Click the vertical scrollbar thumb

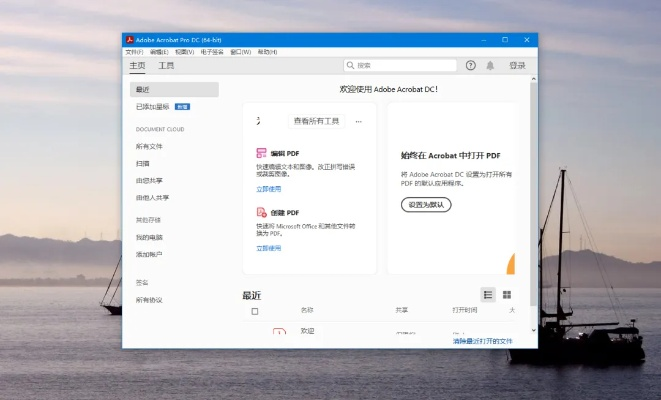coord(534,194)
